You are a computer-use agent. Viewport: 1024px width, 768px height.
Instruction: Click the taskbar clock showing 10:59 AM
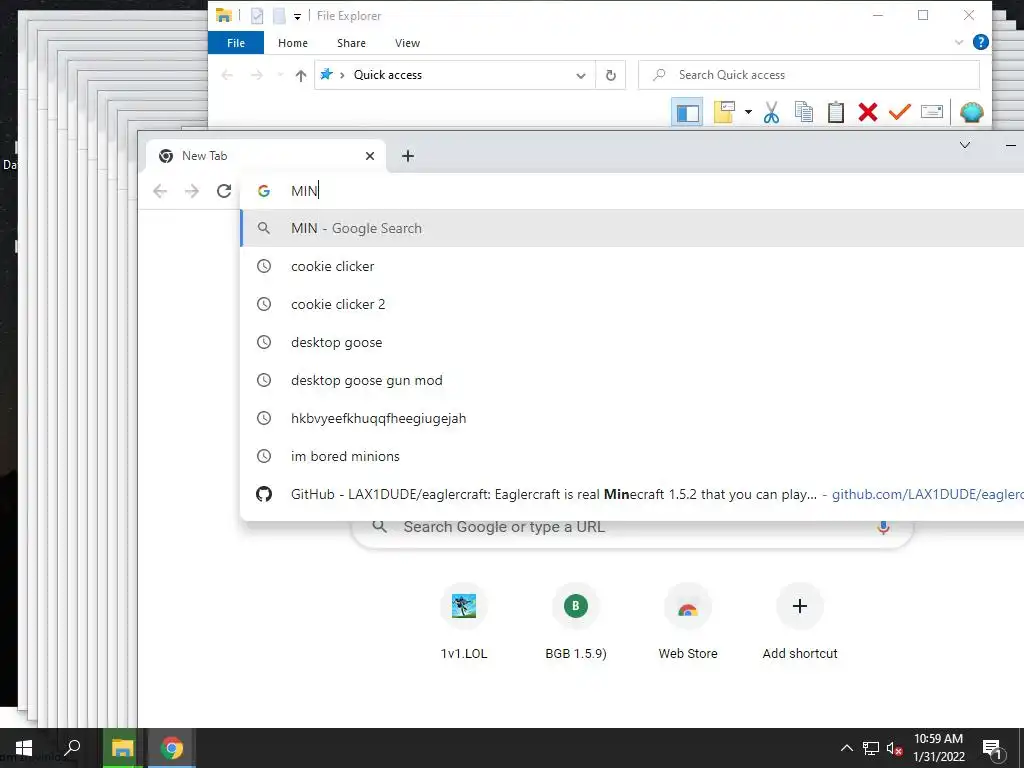[x=938, y=748]
